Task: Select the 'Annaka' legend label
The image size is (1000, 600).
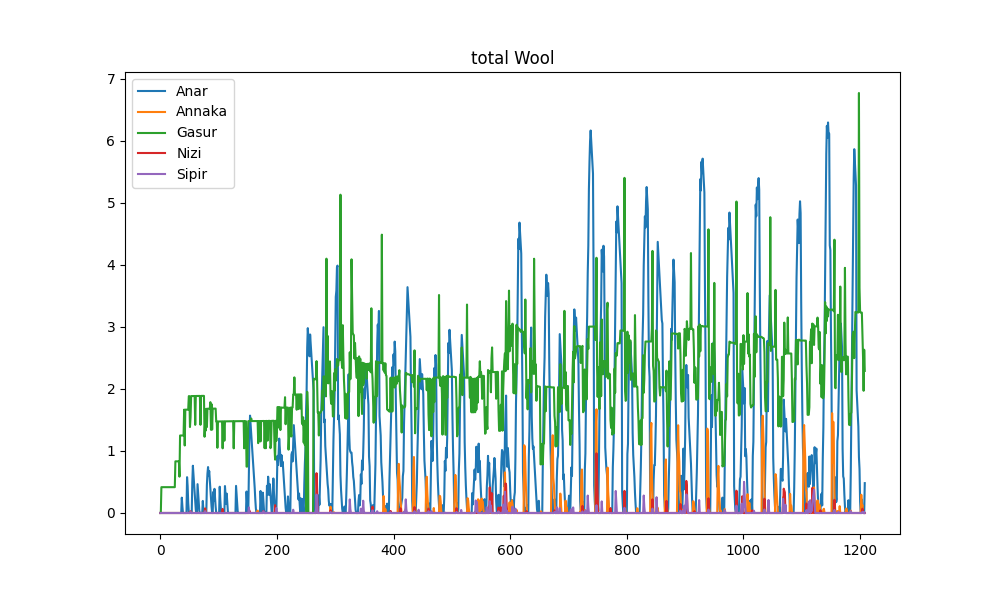Action: (201, 112)
